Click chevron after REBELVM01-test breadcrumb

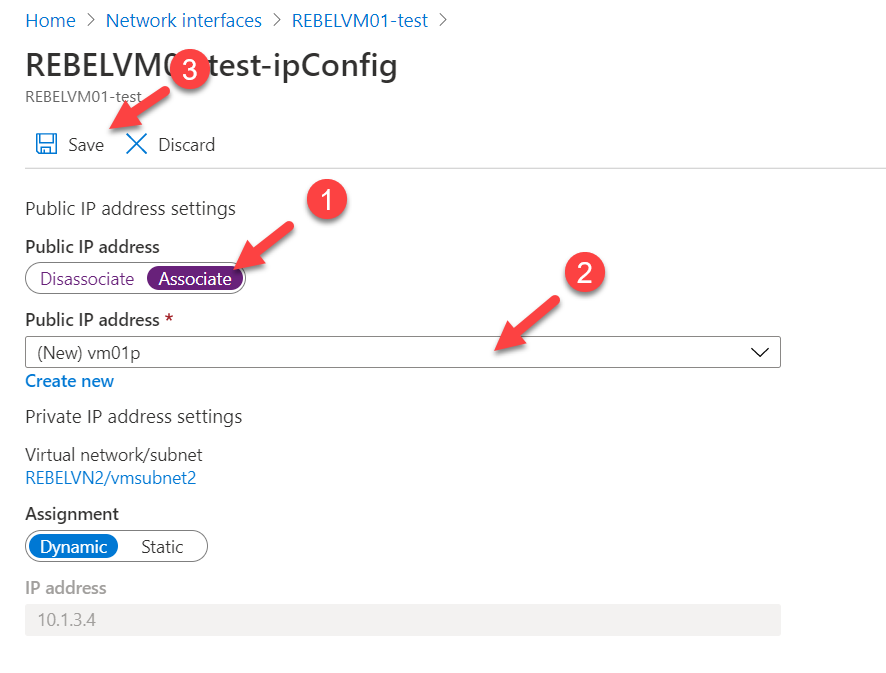444,20
